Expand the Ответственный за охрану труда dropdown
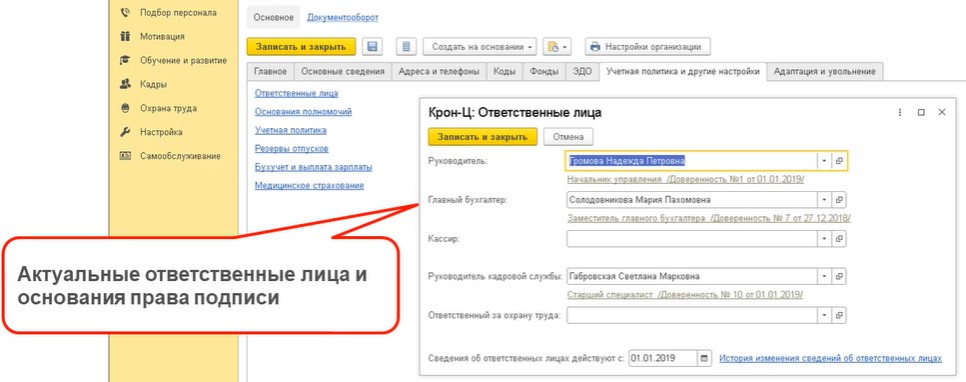The image size is (966, 382). click(824, 315)
